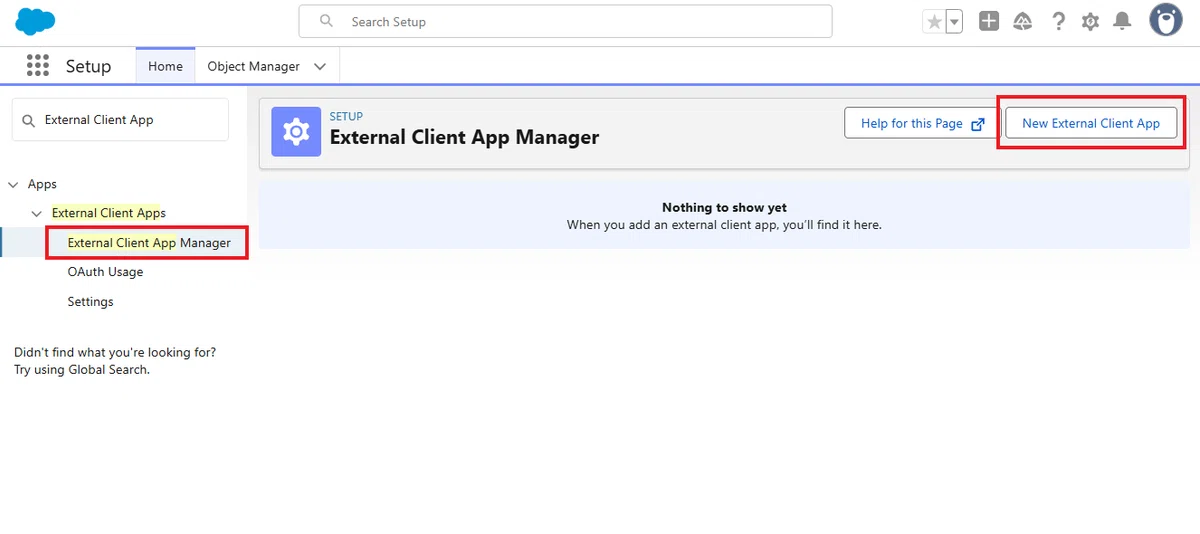Switch to the Object Manager tab
1200x534 pixels.
253,66
